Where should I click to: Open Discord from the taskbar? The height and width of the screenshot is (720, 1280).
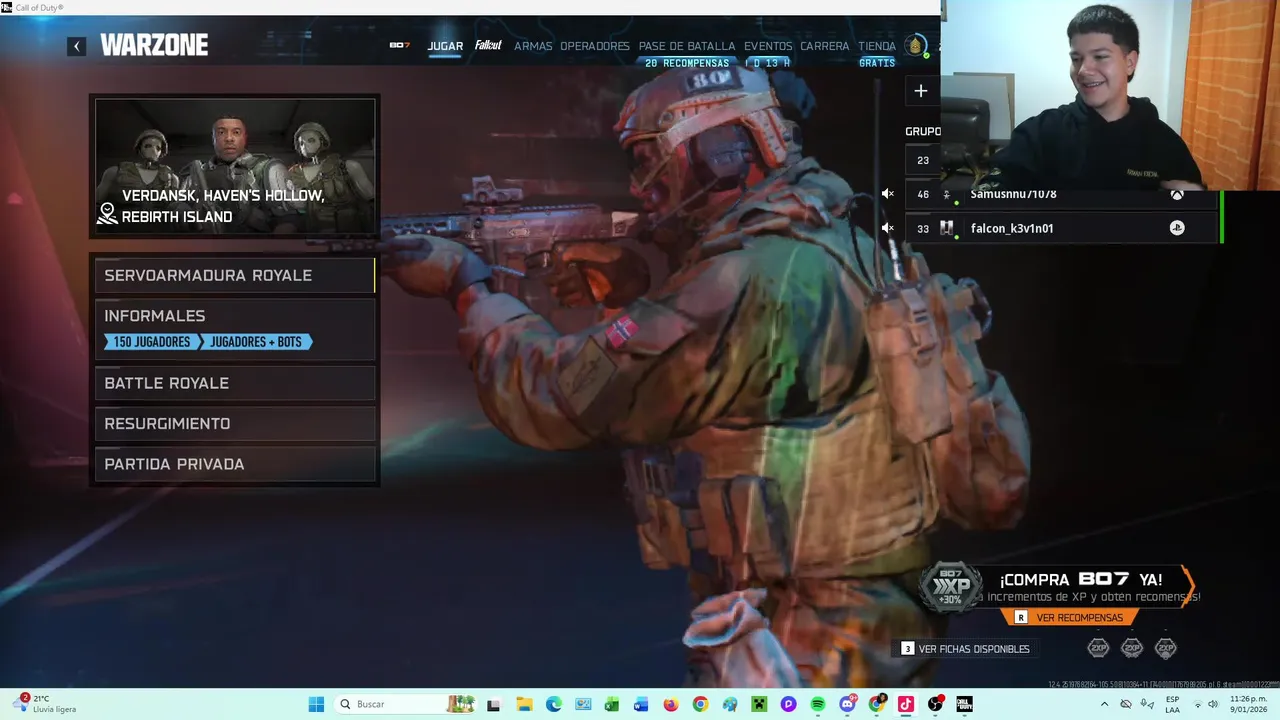tap(847, 704)
